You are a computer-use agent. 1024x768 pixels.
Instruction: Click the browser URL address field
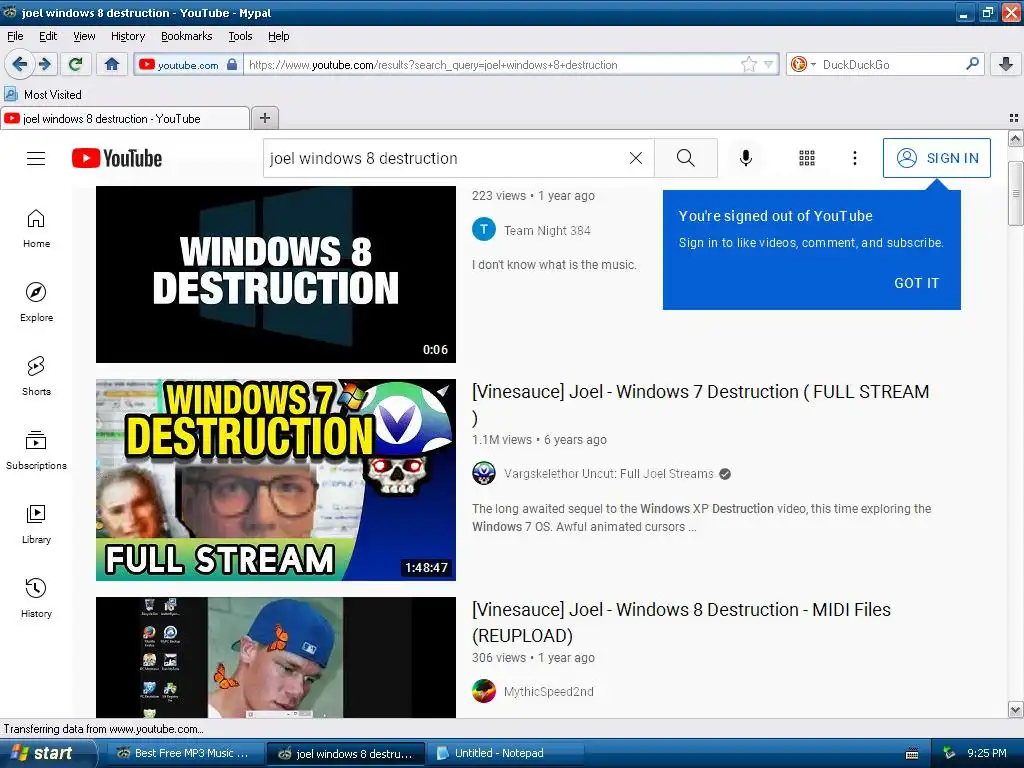click(x=490, y=64)
